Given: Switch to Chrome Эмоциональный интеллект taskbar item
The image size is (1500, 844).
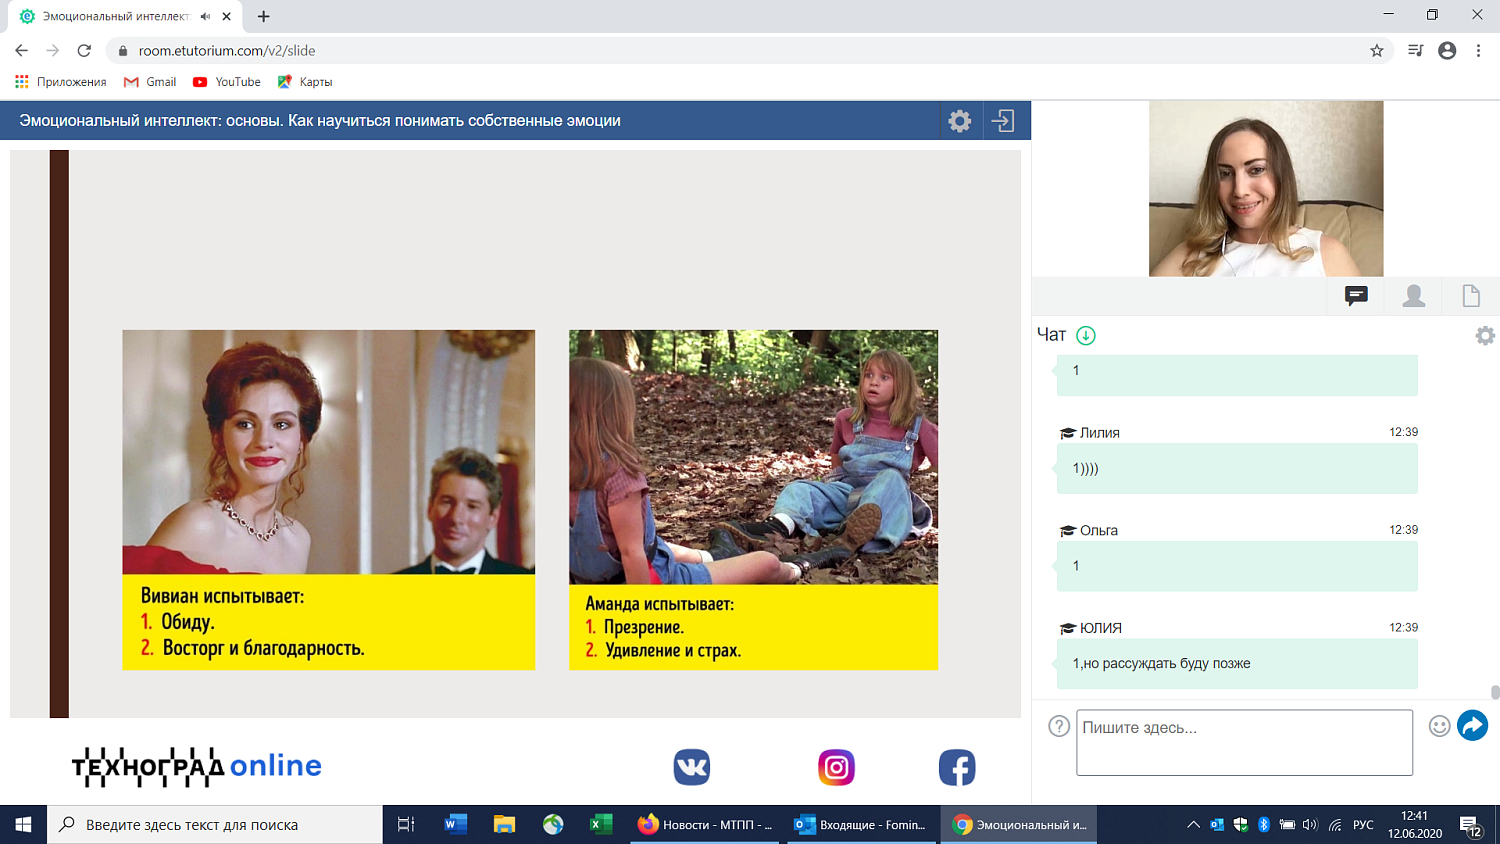Looking at the screenshot, I should click(x=1020, y=825).
